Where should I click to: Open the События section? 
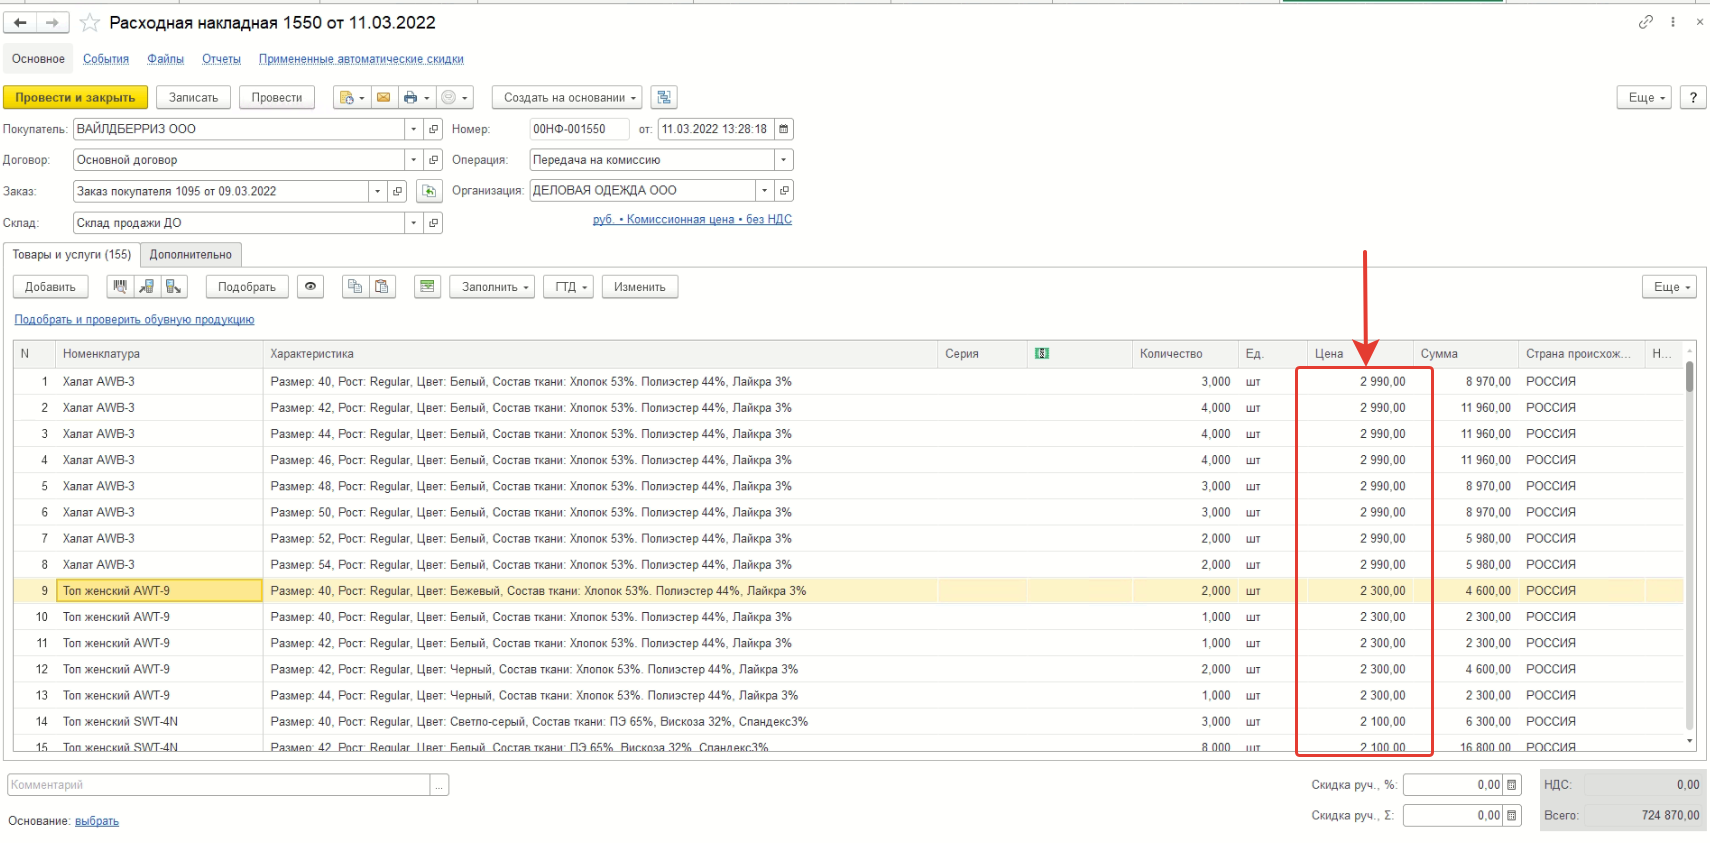(106, 59)
